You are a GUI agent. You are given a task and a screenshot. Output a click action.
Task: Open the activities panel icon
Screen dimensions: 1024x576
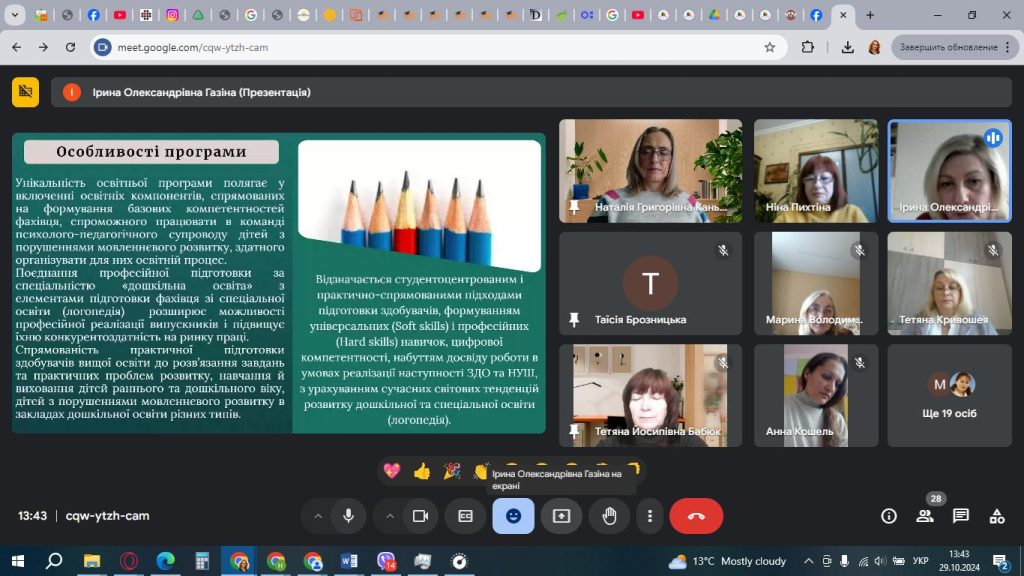pos(997,516)
